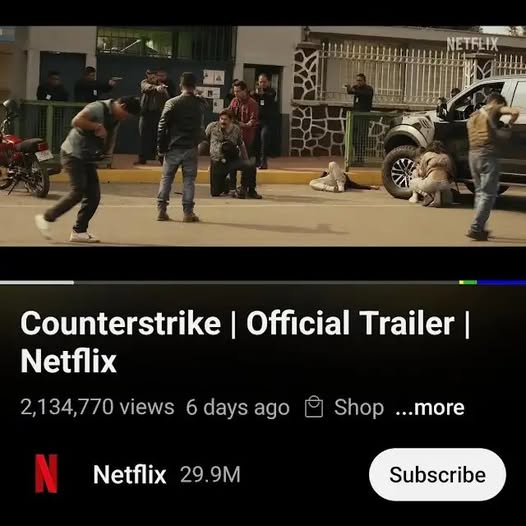Tap the 29.9M subscriber count

pos(210,474)
